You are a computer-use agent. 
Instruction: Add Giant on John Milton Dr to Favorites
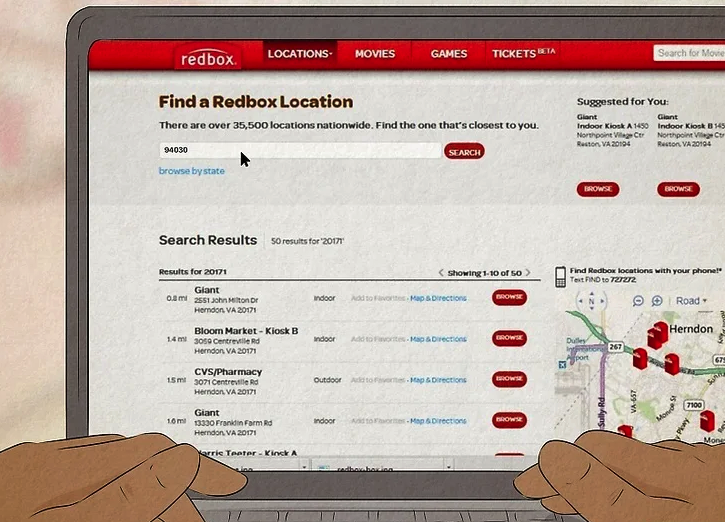tap(378, 298)
